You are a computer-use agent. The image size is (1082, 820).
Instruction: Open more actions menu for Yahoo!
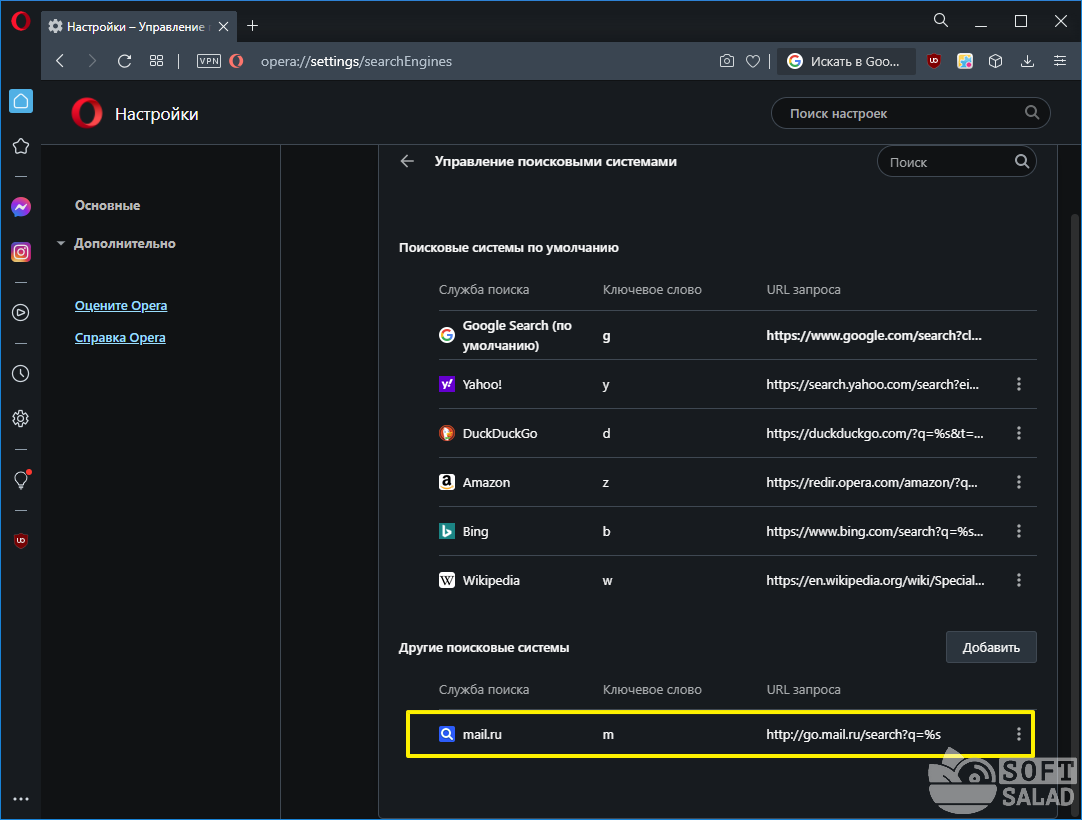click(x=1019, y=384)
